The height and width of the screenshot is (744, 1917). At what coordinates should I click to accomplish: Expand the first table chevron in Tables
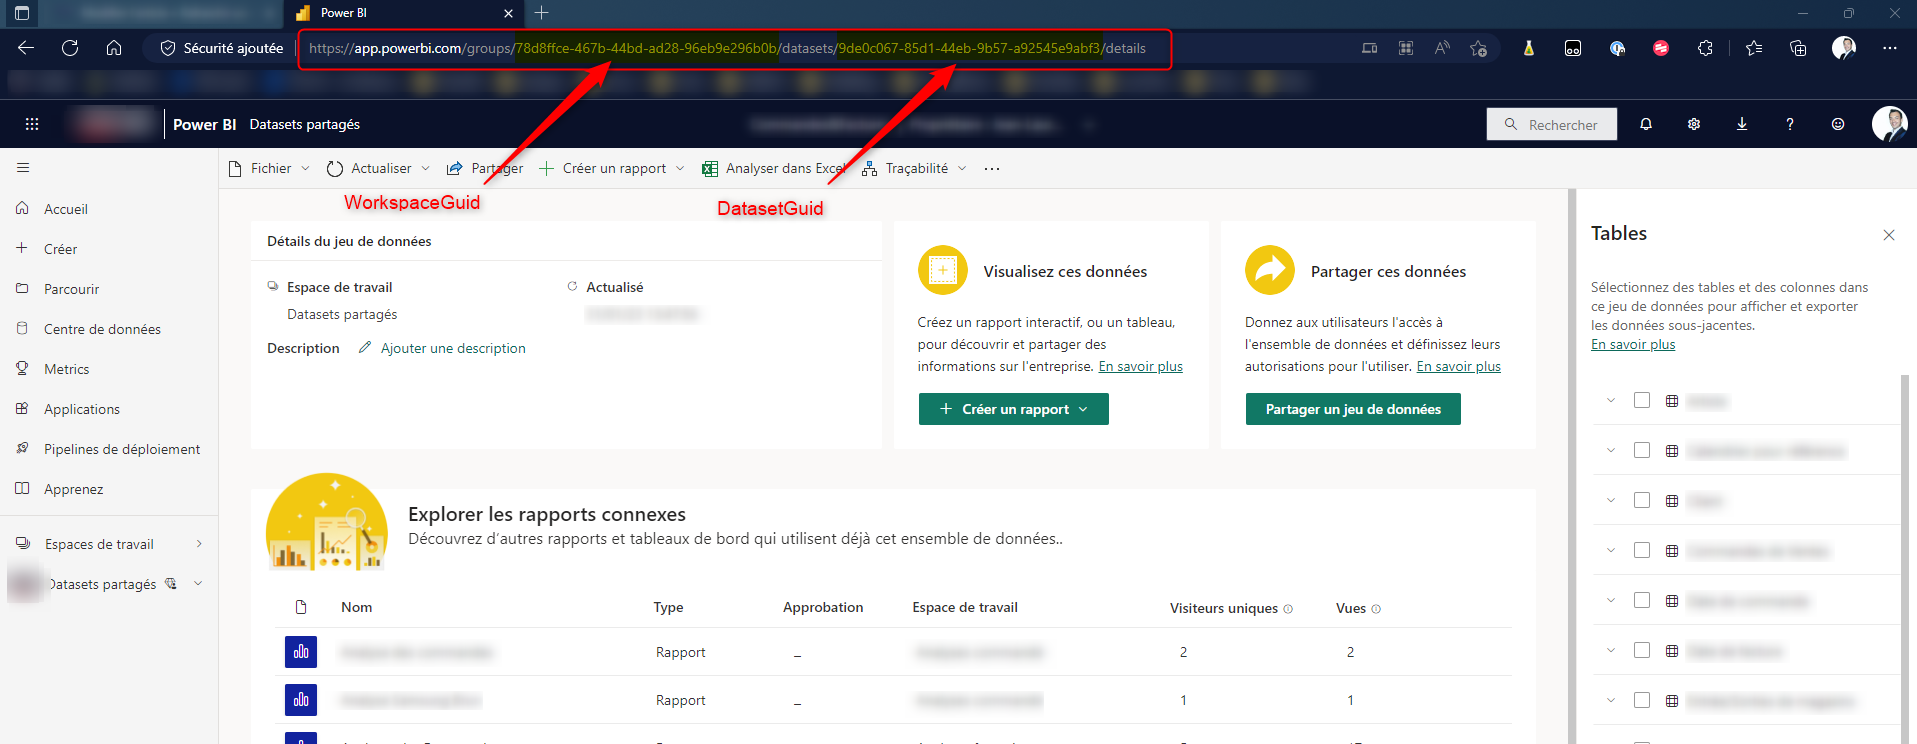pos(1610,400)
